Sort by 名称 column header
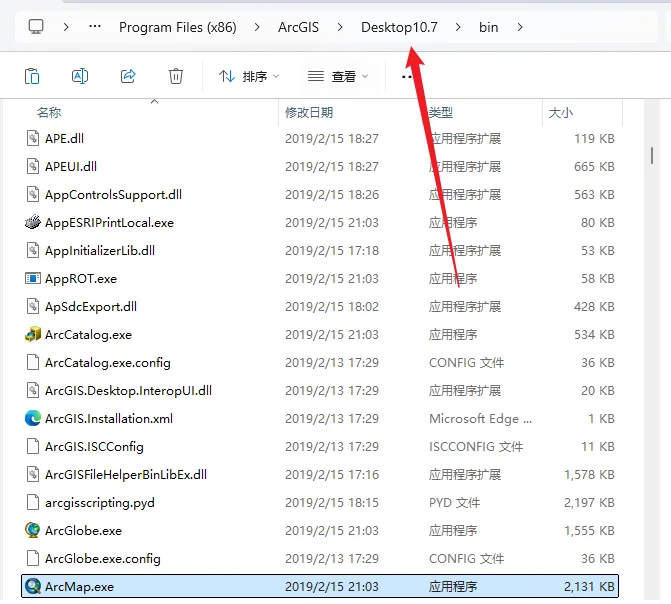Image resolution: width=671 pixels, height=604 pixels. (x=49, y=113)
